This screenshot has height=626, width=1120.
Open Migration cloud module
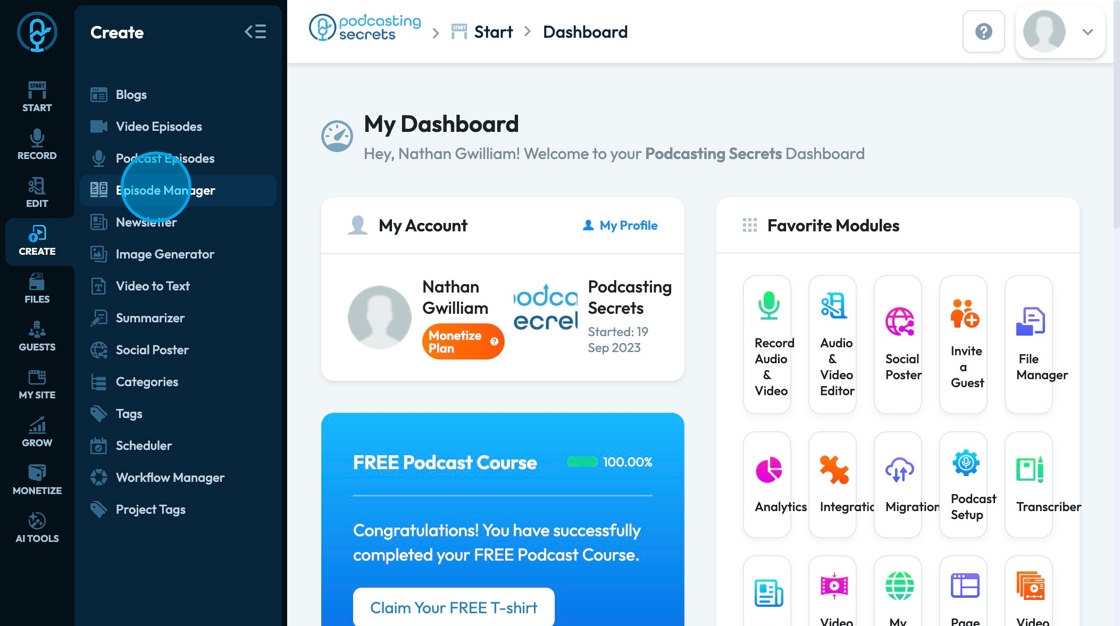tap(898, 485)
